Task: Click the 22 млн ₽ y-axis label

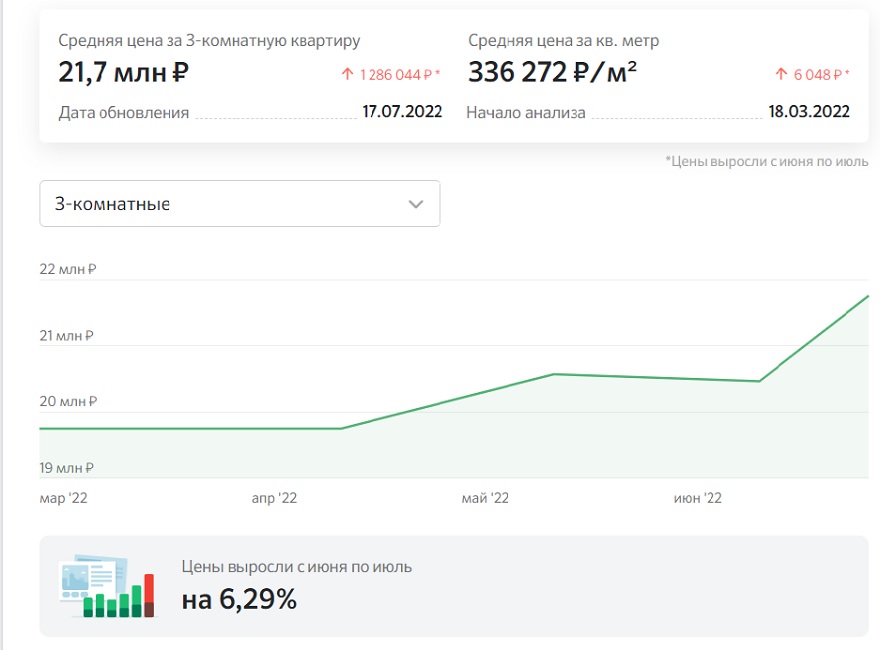Action: [68, 269]
